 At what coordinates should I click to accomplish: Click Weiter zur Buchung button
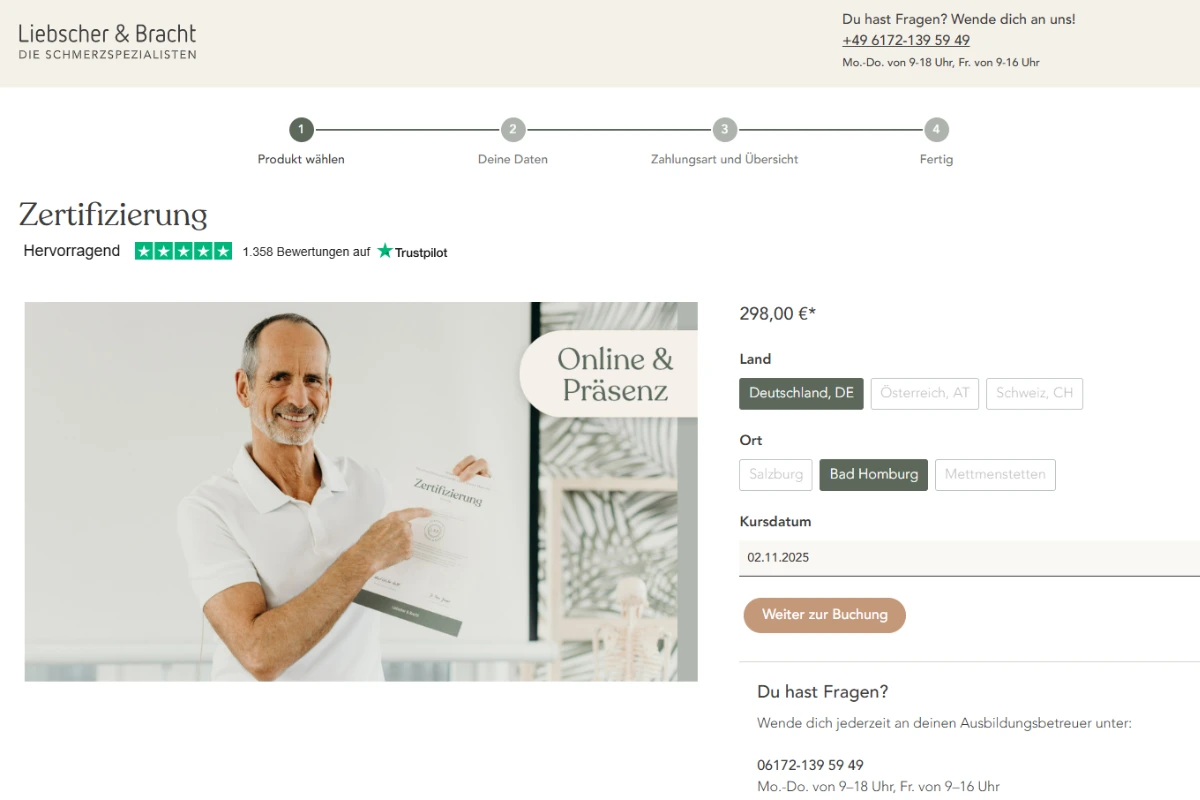click(825, 615)
